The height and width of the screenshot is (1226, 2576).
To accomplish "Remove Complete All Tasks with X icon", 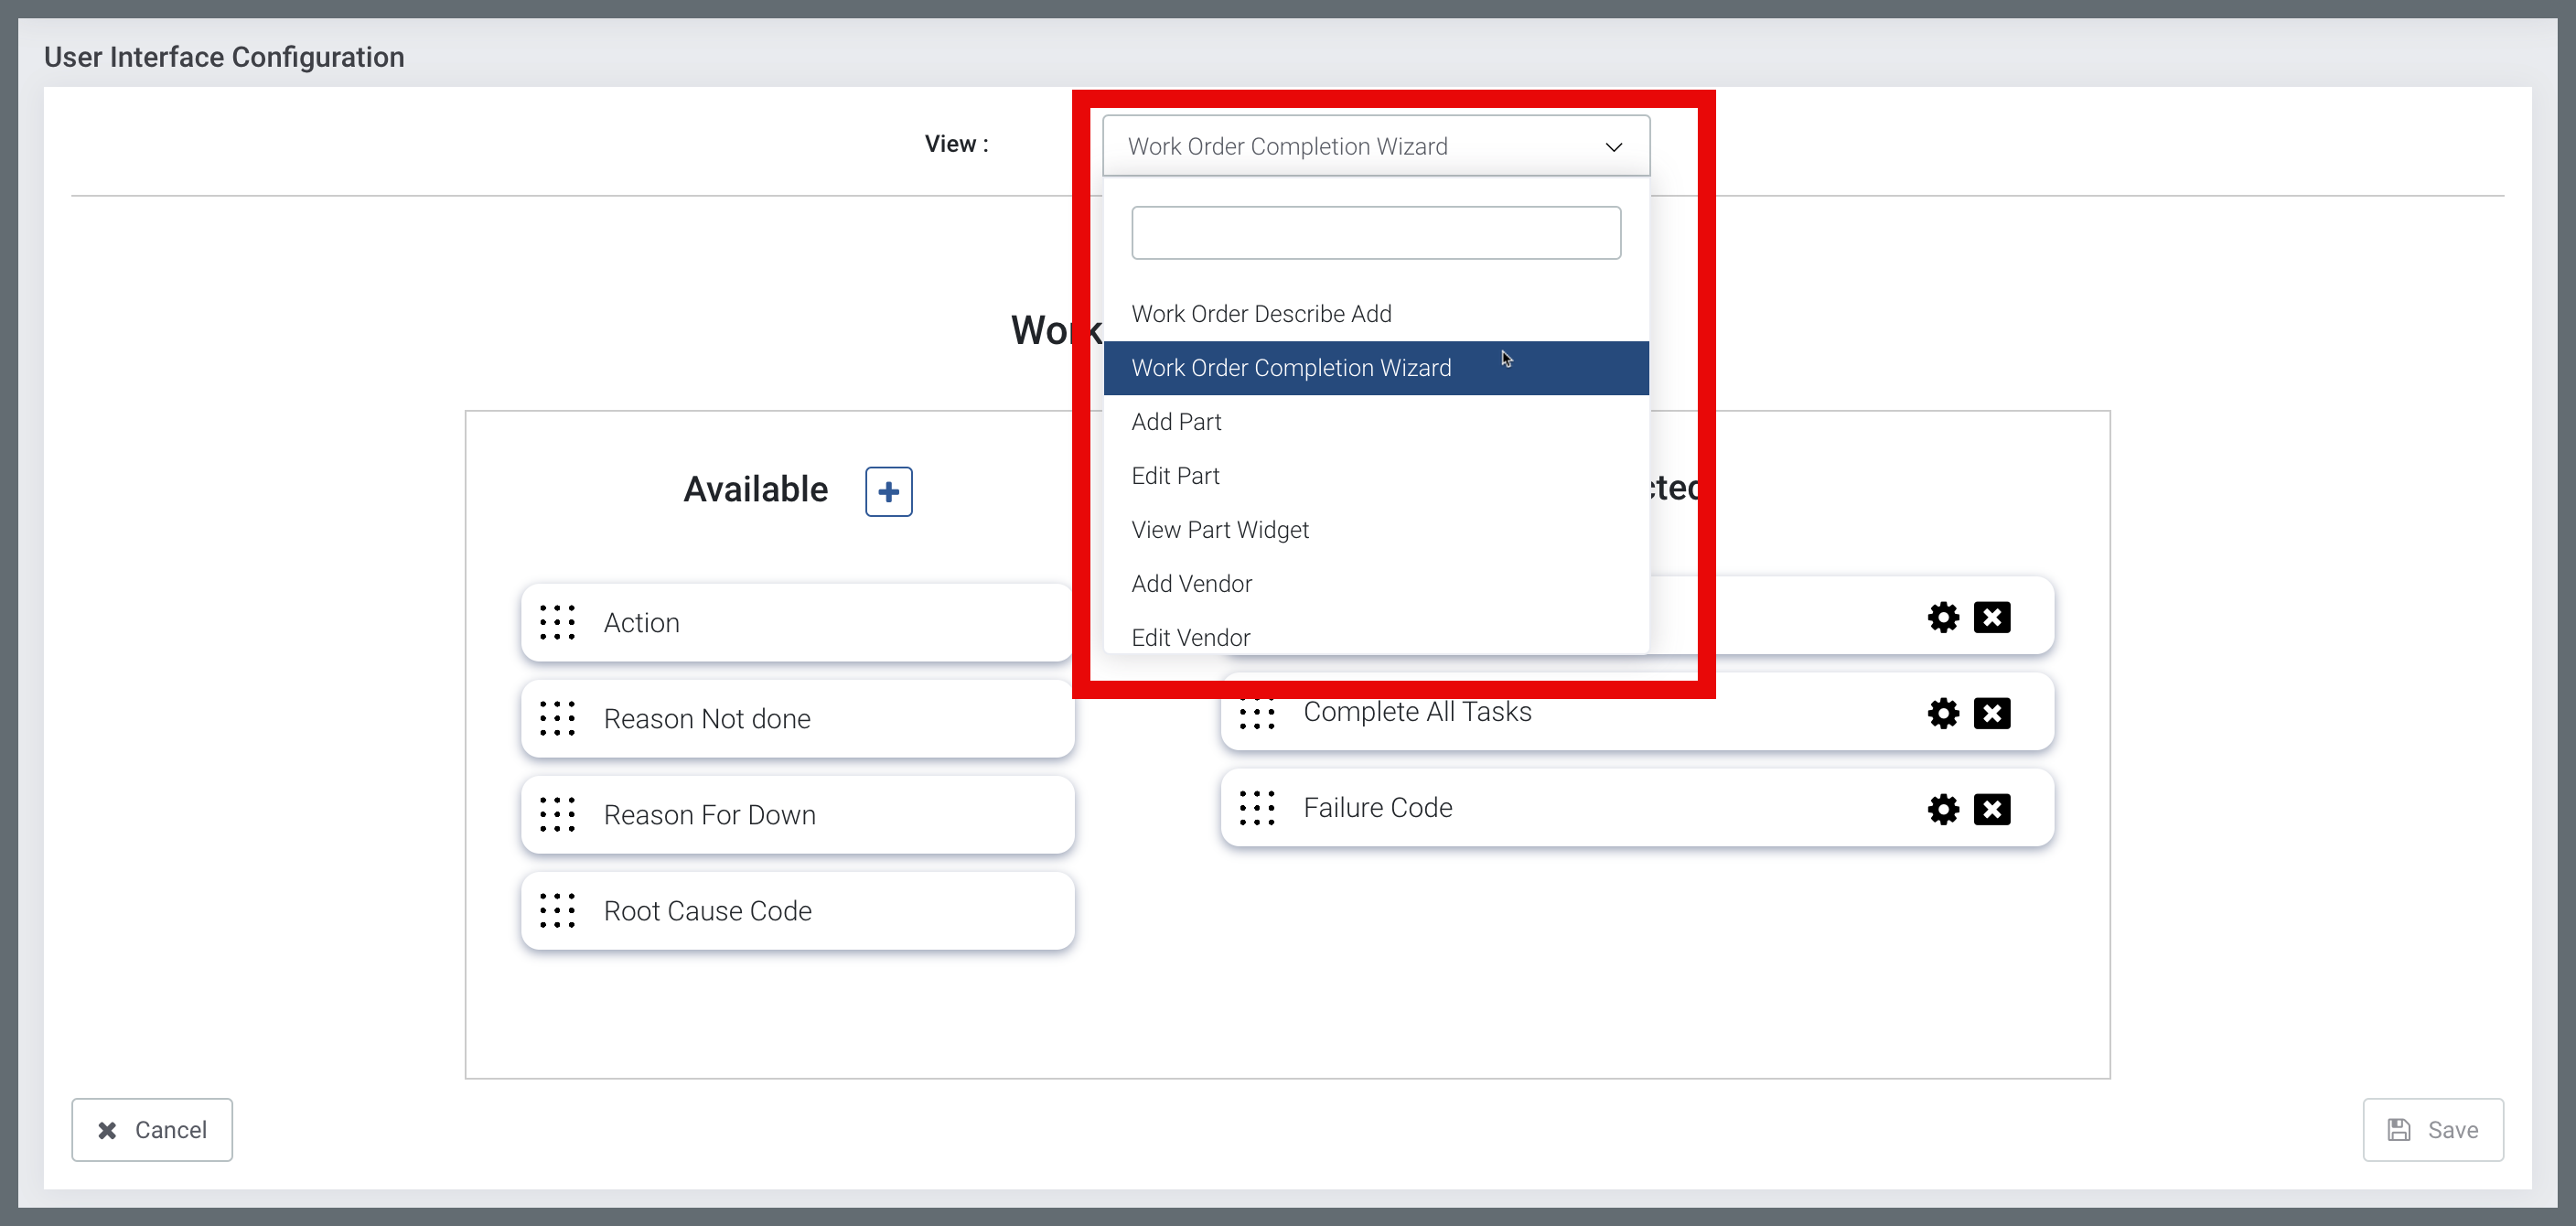I will point(1991,713).
